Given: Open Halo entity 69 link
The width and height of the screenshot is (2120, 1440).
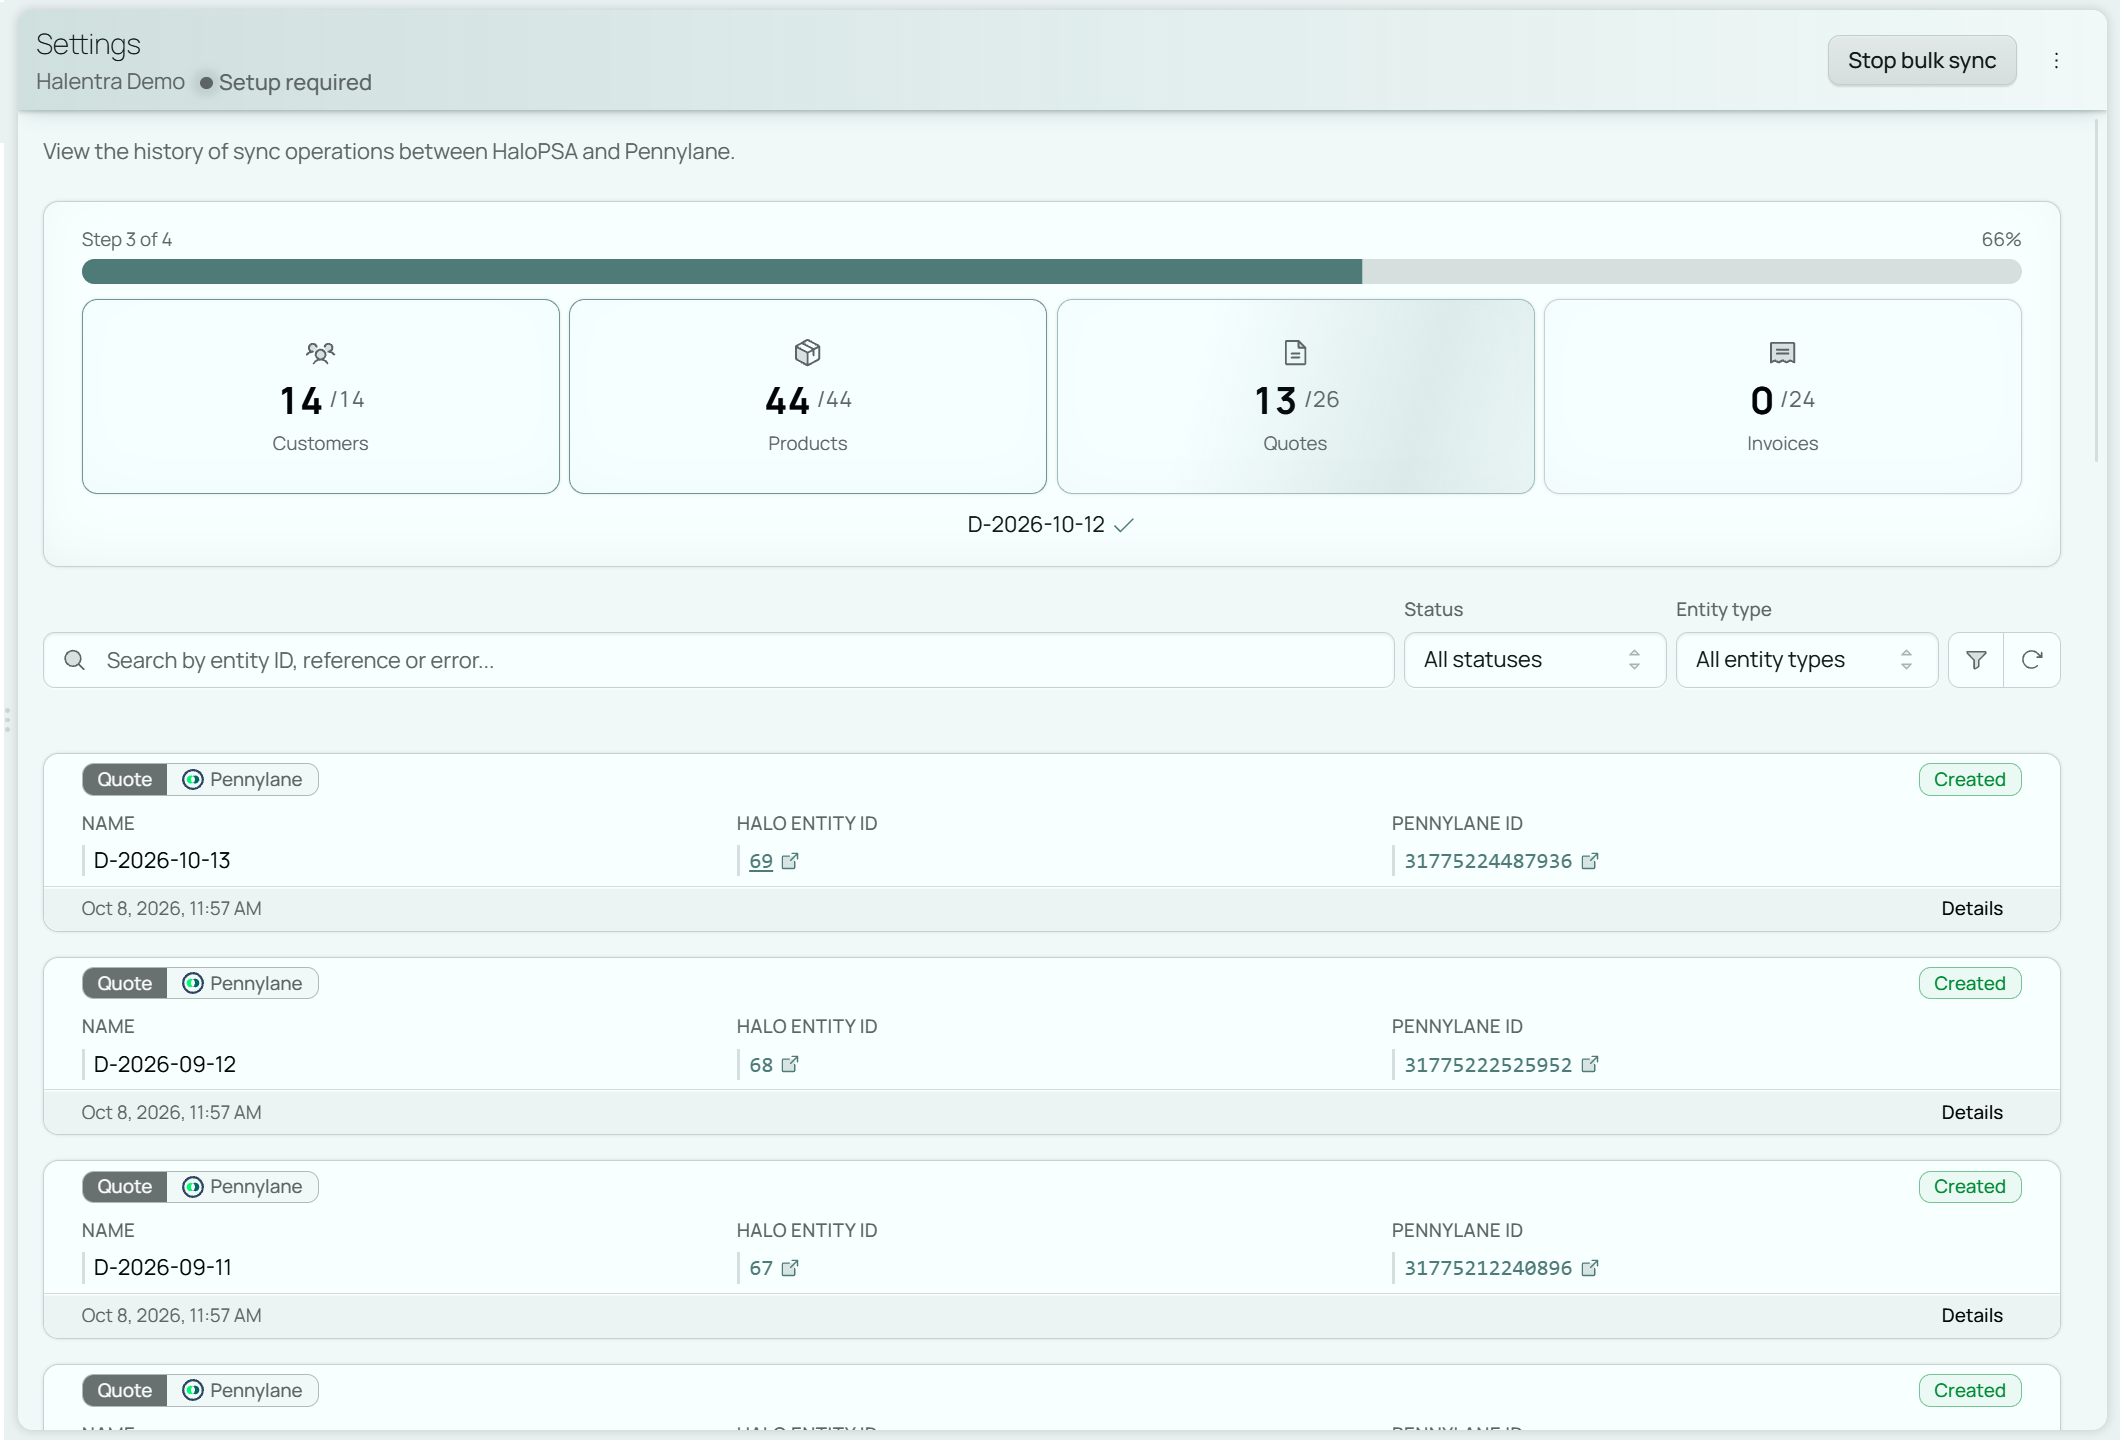Looking at the screenshot, I should [x=761, y=861].
